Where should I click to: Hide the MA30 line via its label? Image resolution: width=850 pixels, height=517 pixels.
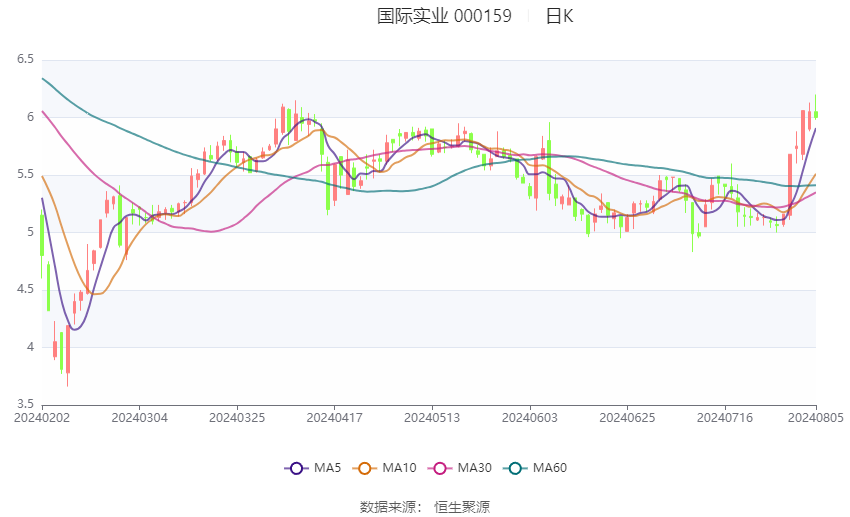click(x=472, y=468)
